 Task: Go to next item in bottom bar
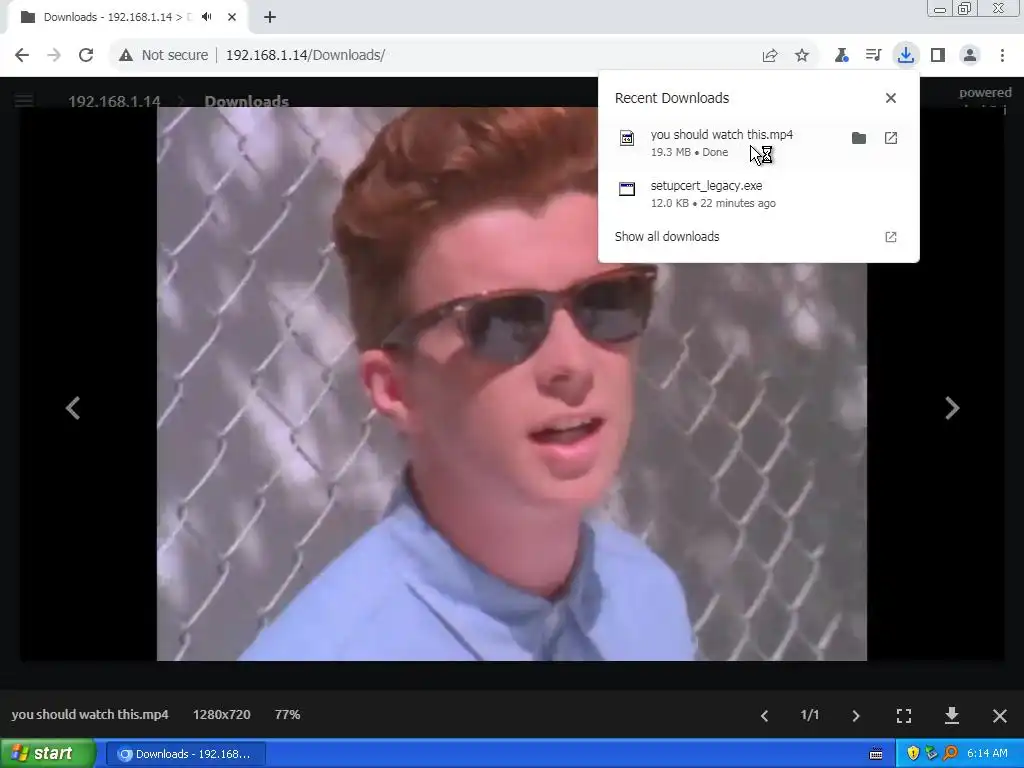[x=856, y=716]
